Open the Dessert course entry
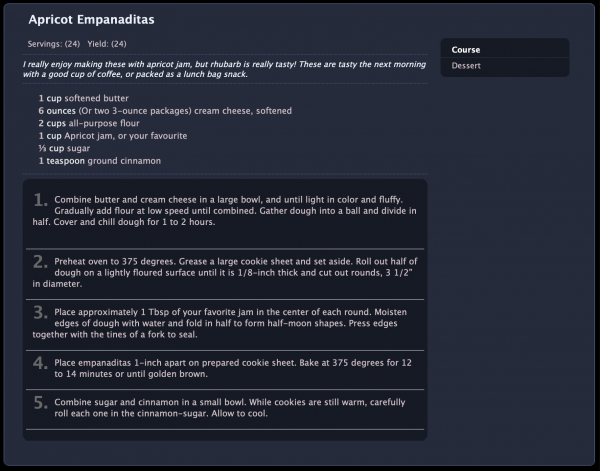The image size is (600, 471). pyautogui.click(x=466, y=65)
